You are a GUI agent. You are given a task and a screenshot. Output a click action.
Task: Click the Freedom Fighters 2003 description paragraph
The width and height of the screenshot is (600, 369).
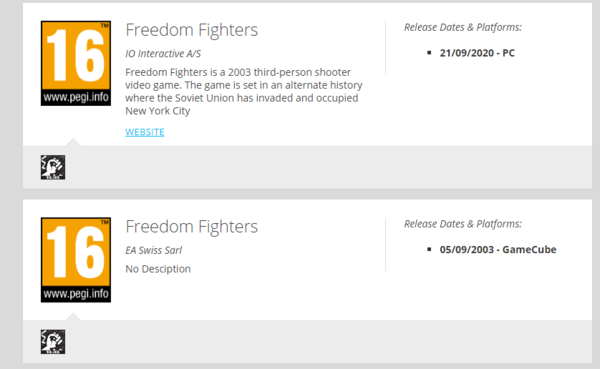point(244,91)
